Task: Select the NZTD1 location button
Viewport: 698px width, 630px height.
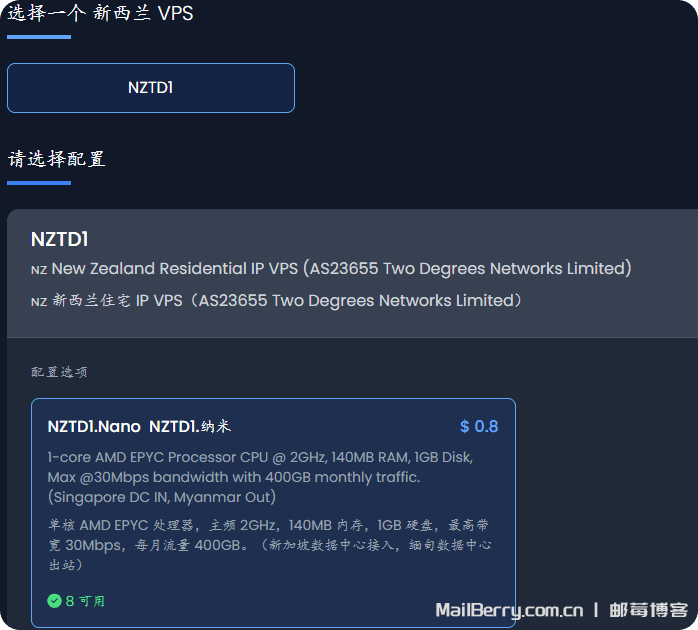Action: 150,88
